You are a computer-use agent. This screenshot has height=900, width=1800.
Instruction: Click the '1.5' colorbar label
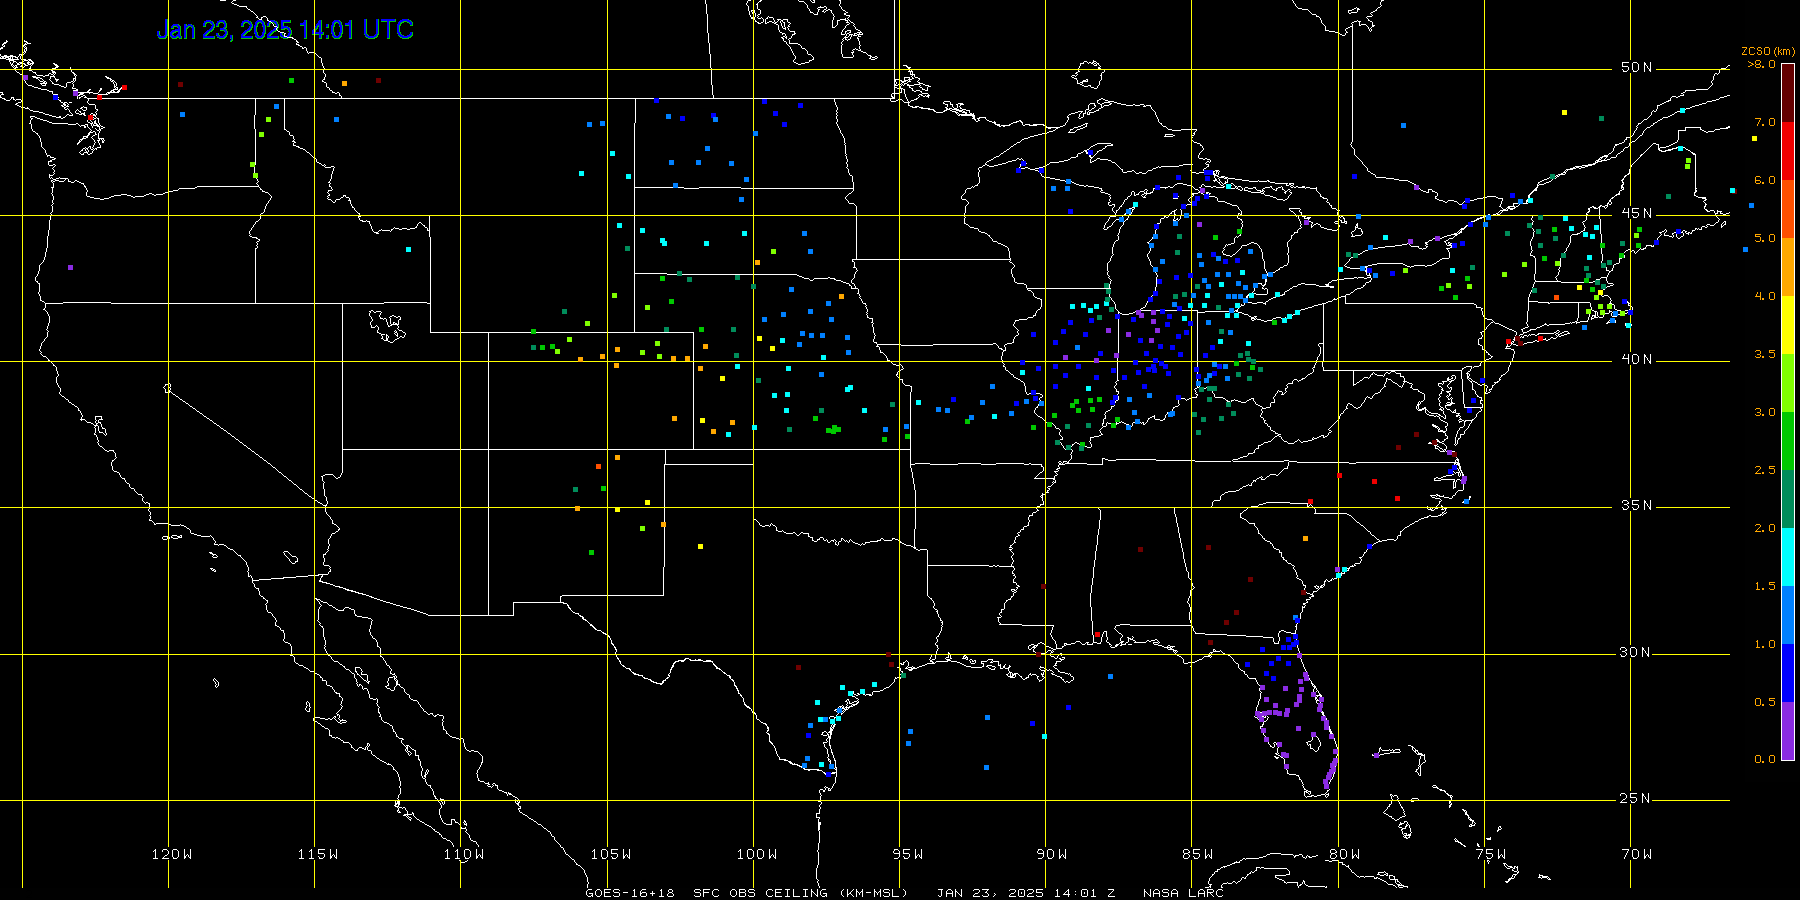tap(1765, 586)
